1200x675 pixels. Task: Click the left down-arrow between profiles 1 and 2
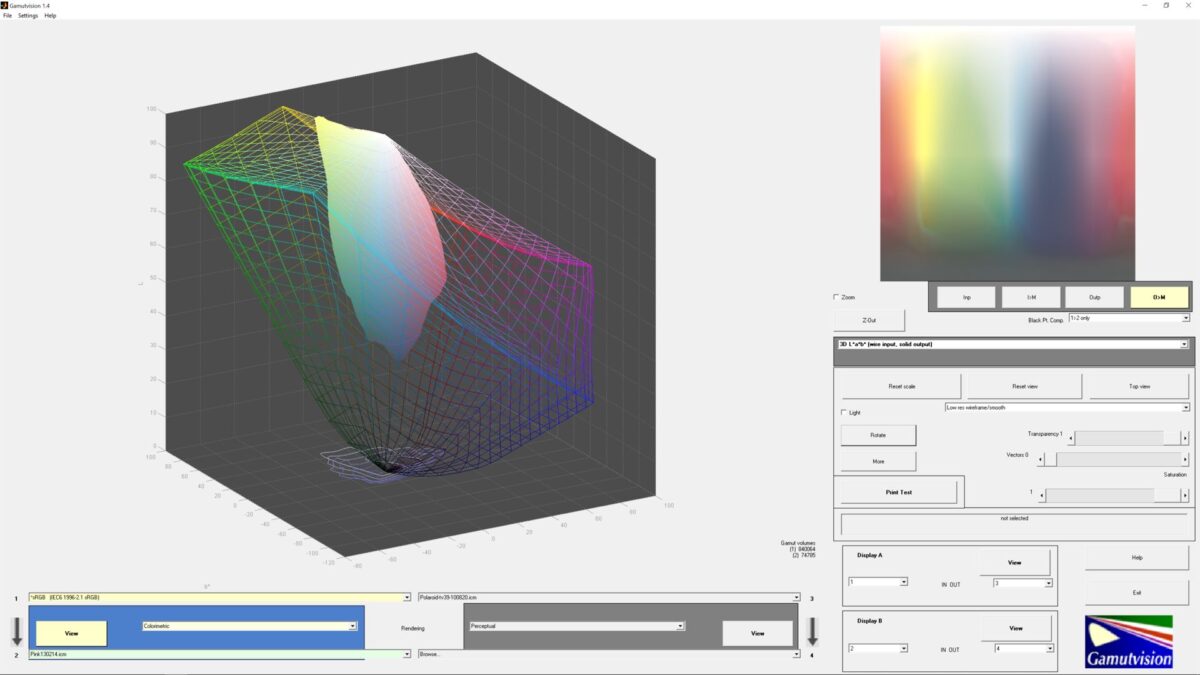[17, 631]
